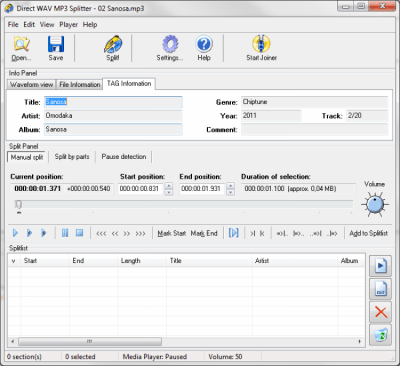Open the Help menu
Screen dimensions: 400x366
coord(90,25)
